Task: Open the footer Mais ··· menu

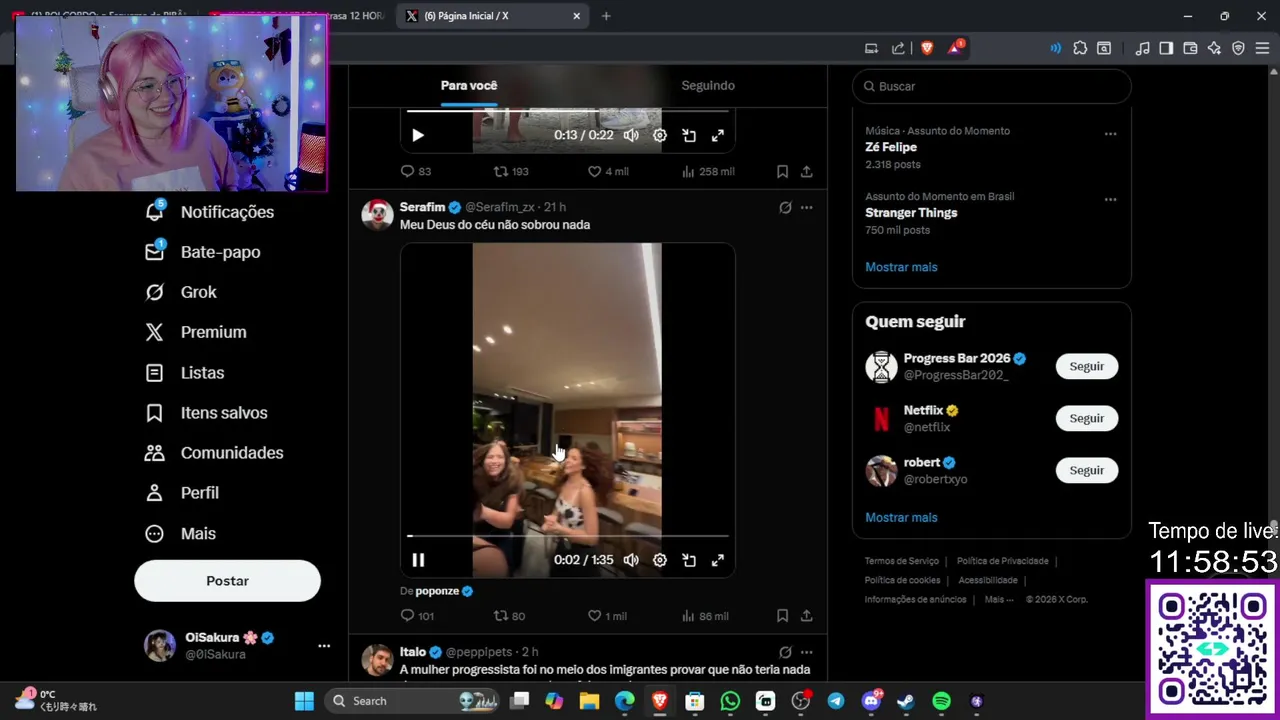Action: [x=999, y=600]
